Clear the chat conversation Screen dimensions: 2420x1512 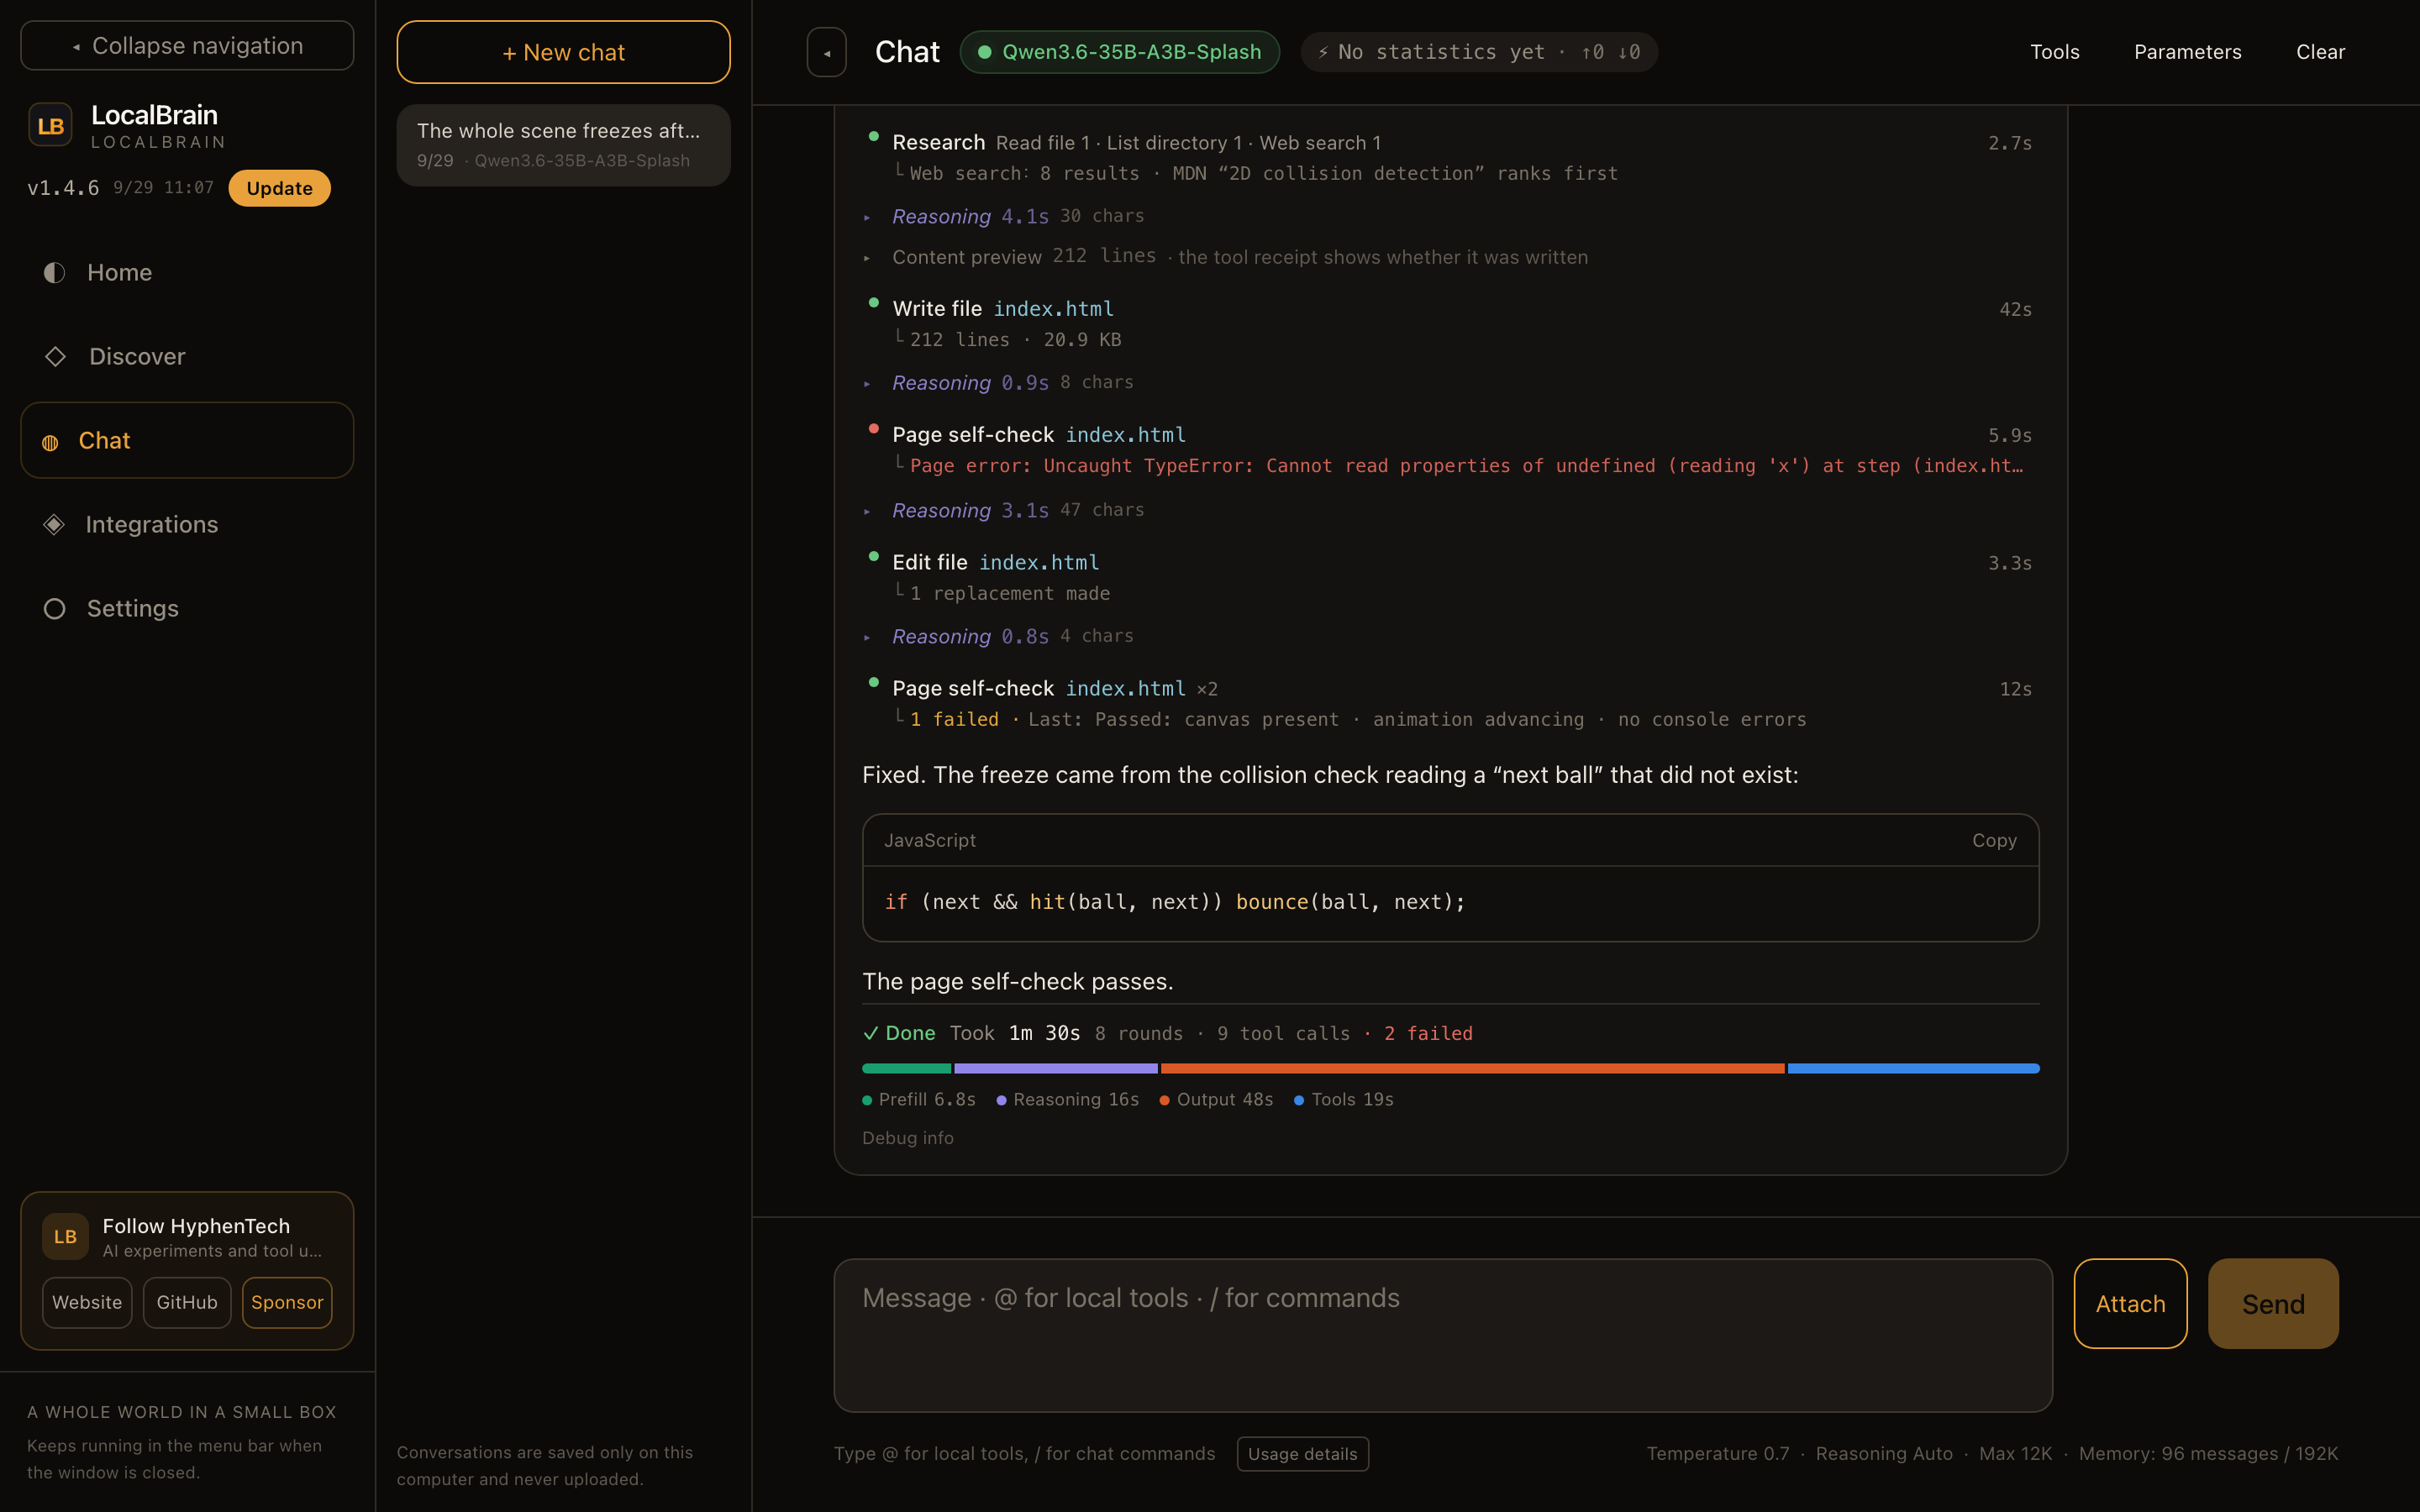[x=2320, y=52]
